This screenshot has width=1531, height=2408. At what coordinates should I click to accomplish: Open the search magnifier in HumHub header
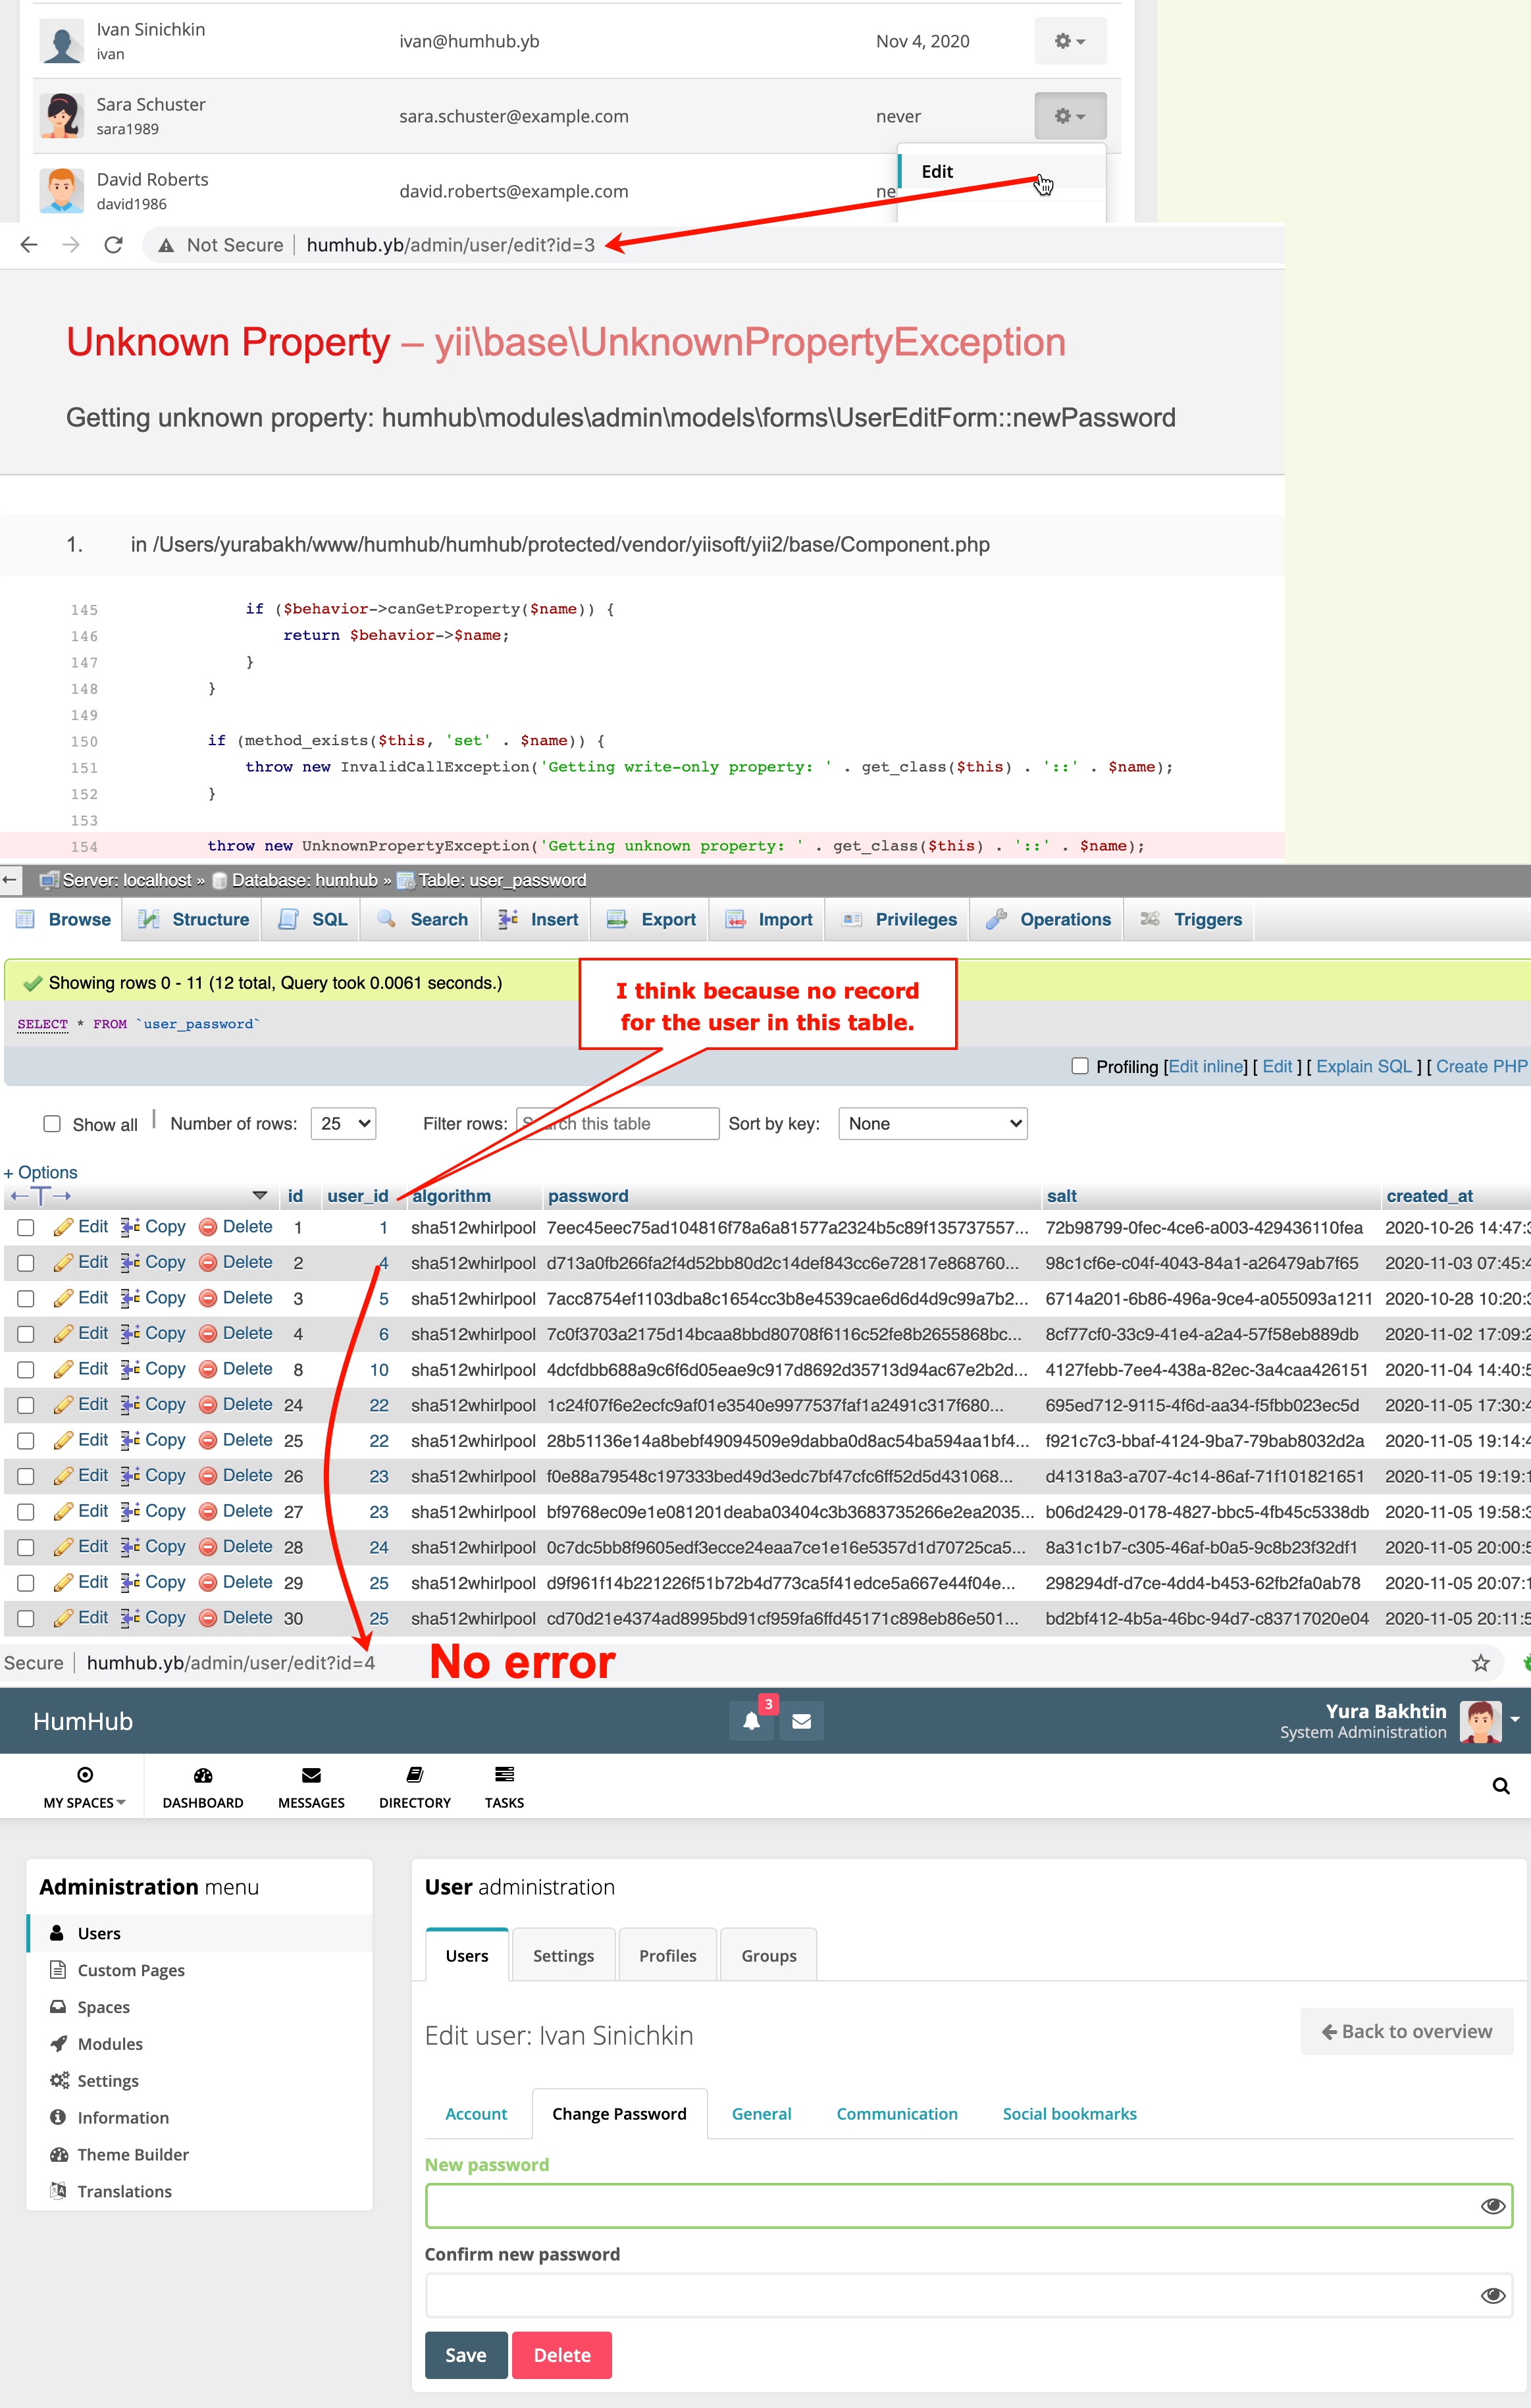point(1500,1786)
